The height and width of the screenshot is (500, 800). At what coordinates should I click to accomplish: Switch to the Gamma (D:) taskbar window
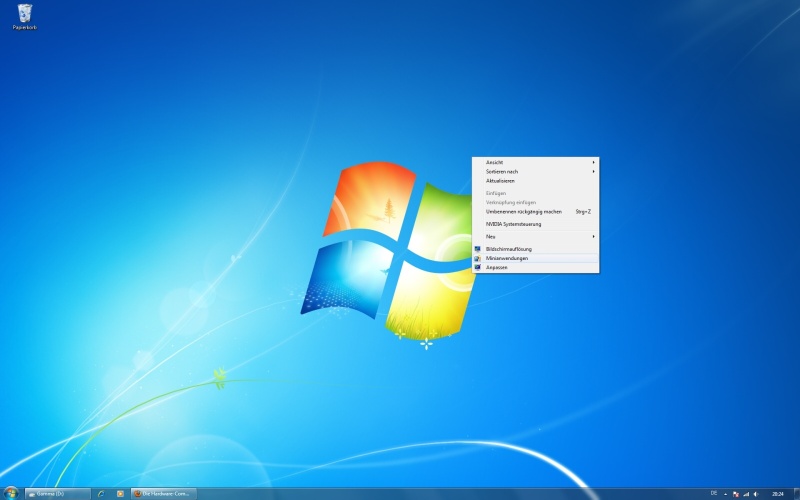point(58,494)
